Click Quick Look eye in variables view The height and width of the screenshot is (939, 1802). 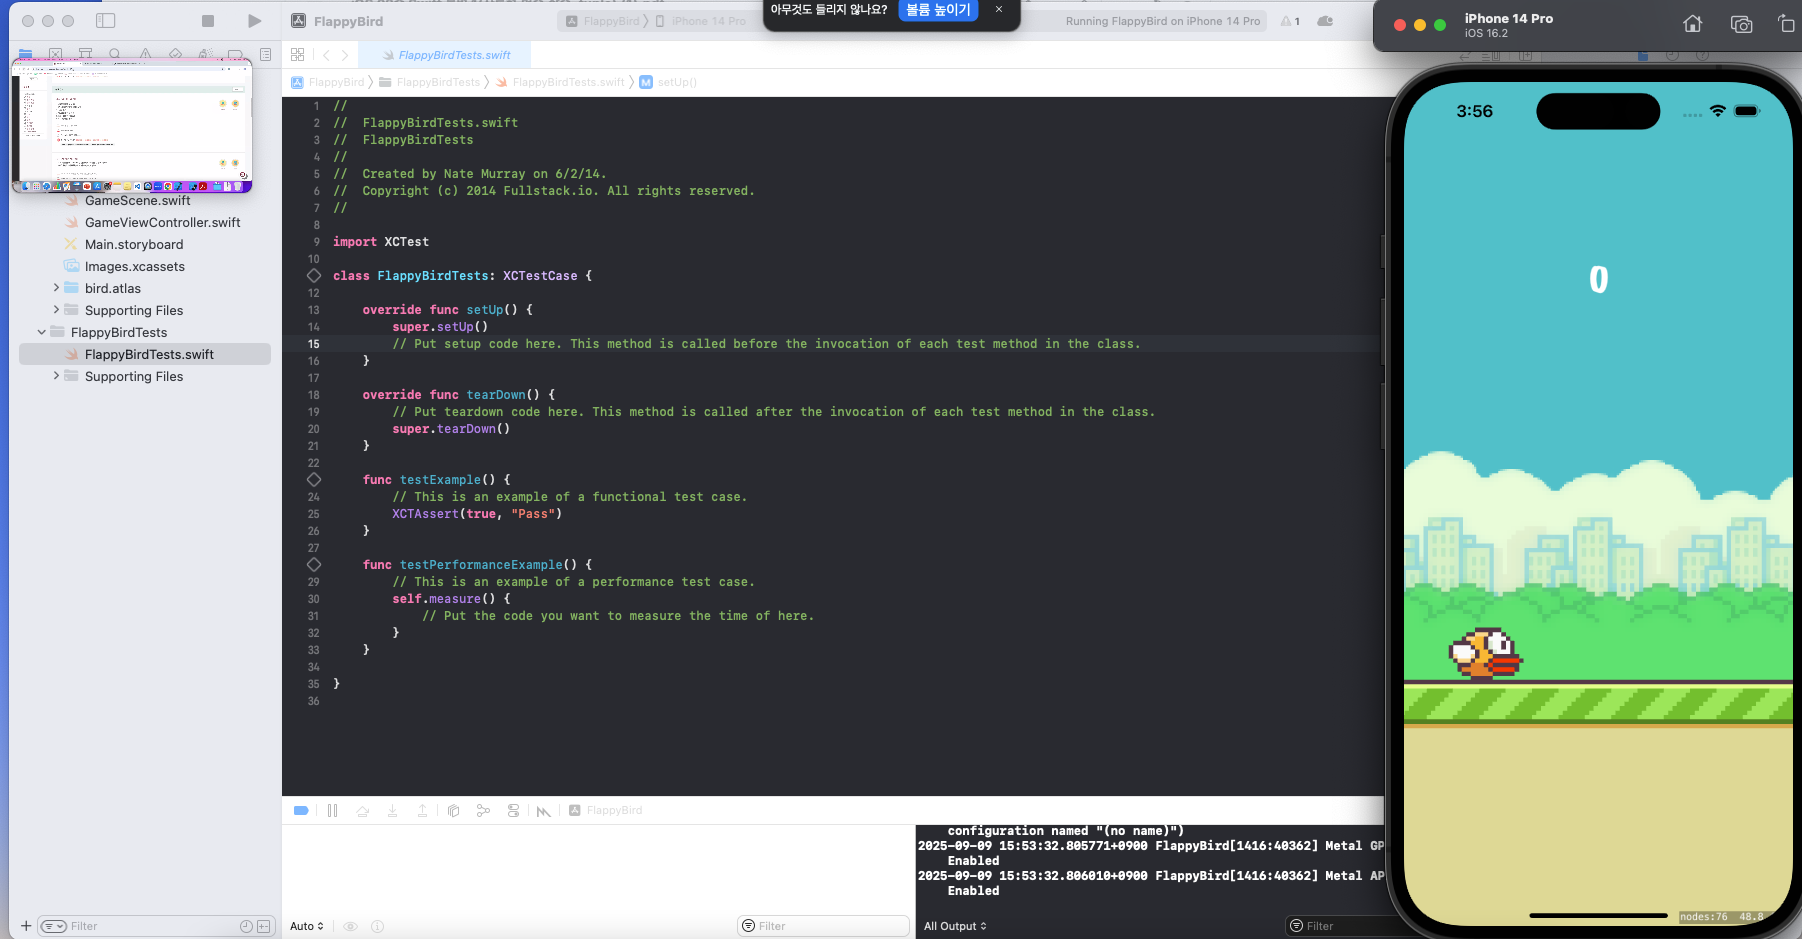[x=350, y=926]
